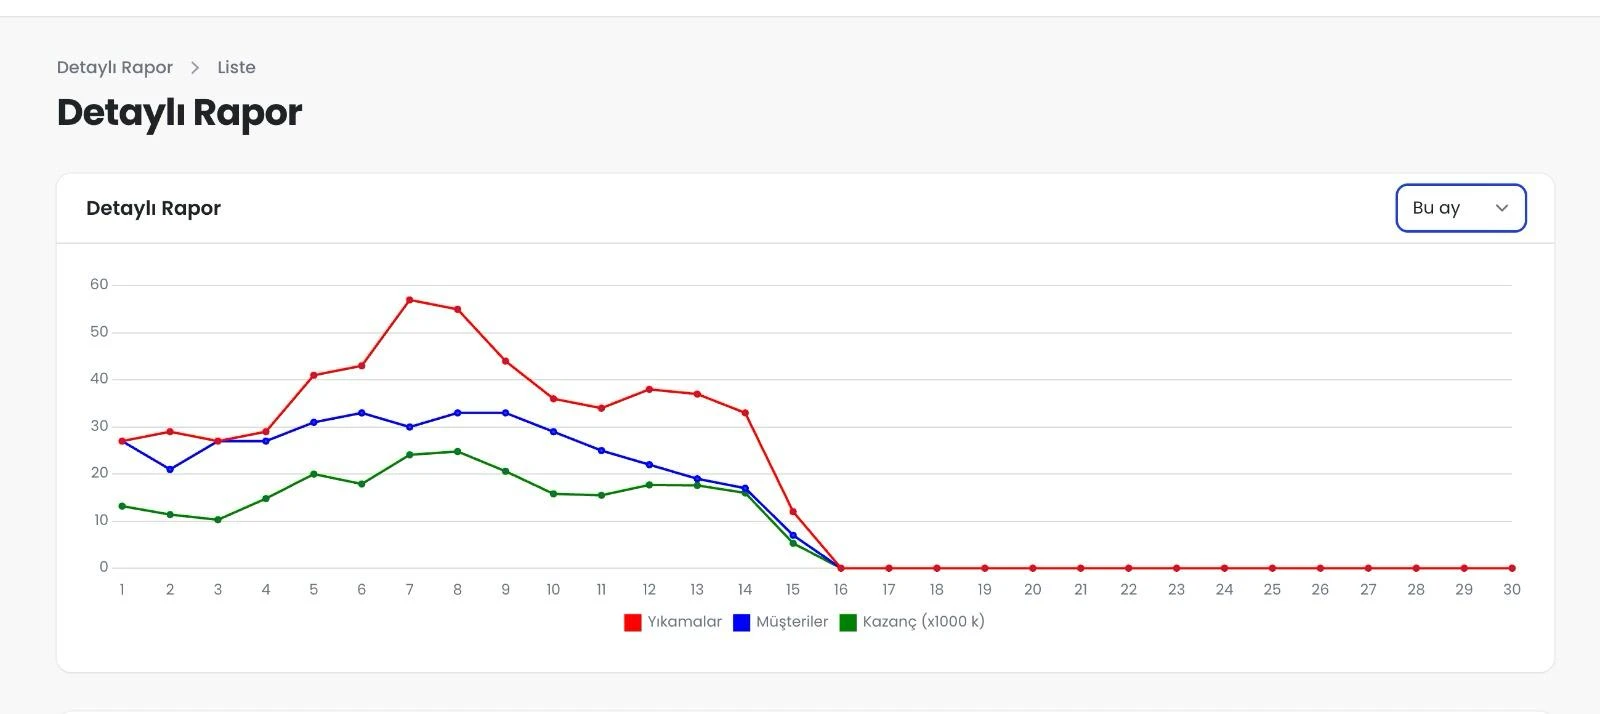This screenshot has height=714, width=1600.
Task: Toggle Yıkamalar series via legend label
Action: (x=684, y=622)
